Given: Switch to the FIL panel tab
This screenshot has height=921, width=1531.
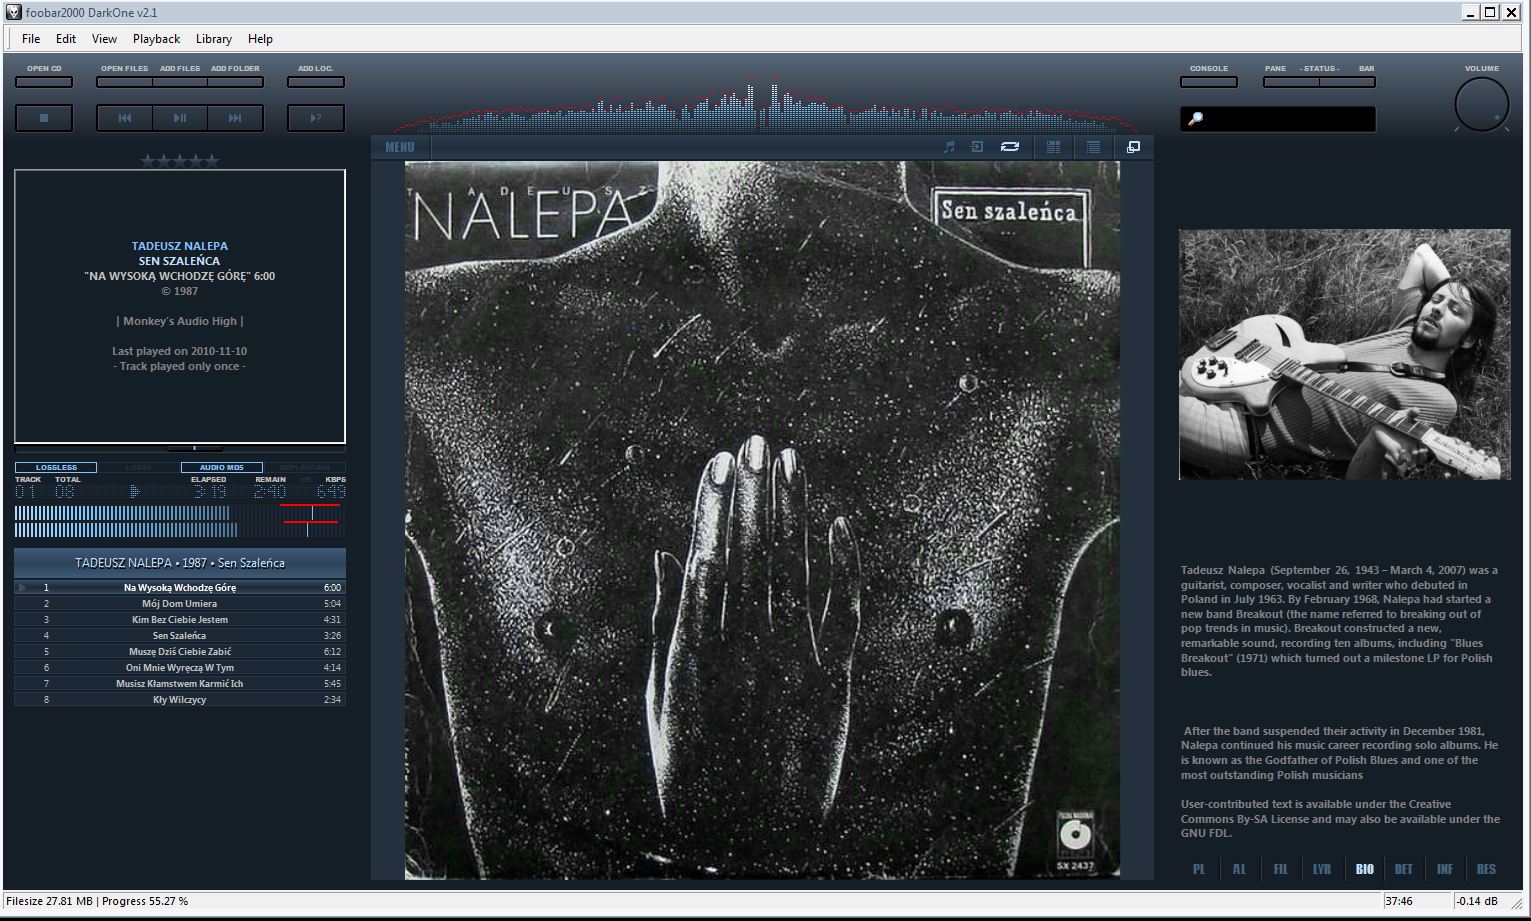Looking at the screenshot, I should [x=1281, y=869].
